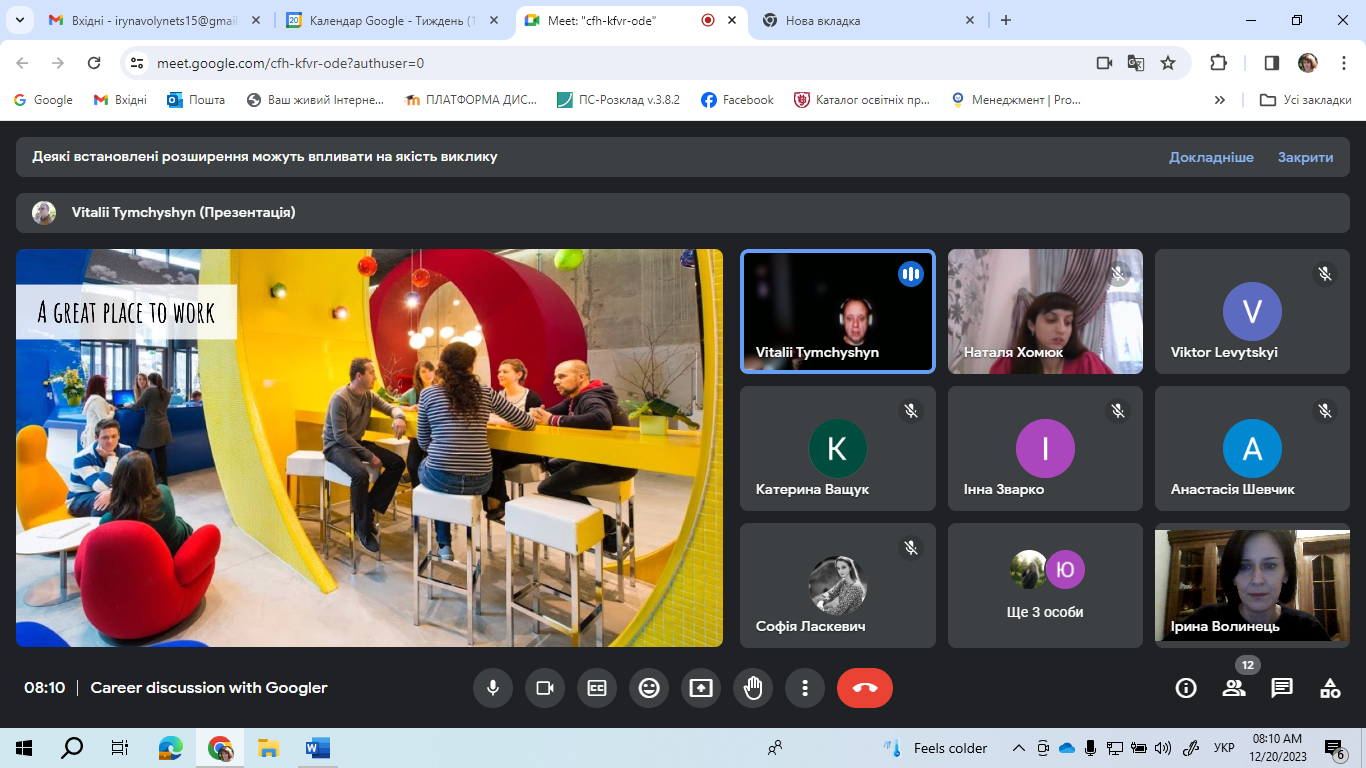Image resolution: width=1366 pixels, height=768 pixels.
Task: Open the activities icon
Action: [x=1330, y=688]
